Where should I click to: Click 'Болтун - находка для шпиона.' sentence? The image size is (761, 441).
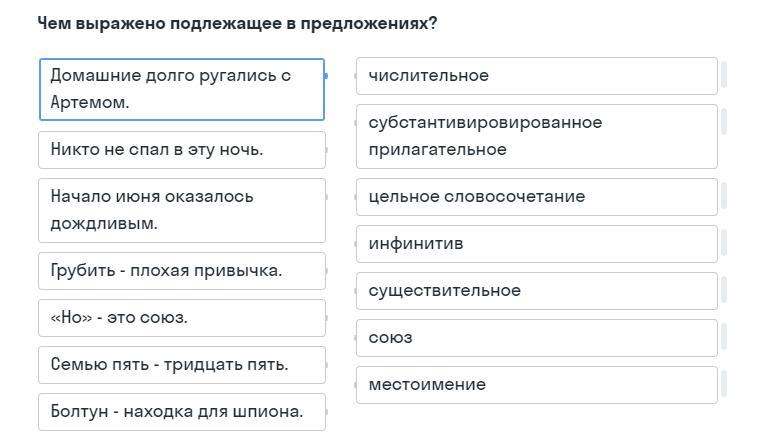tap(182, 412)
